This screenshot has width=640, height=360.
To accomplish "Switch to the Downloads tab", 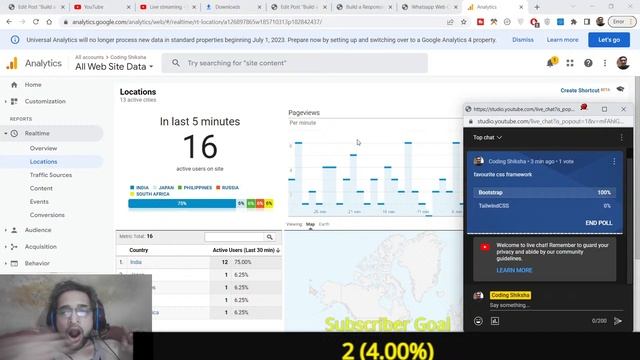I will (x=233, y=7).
